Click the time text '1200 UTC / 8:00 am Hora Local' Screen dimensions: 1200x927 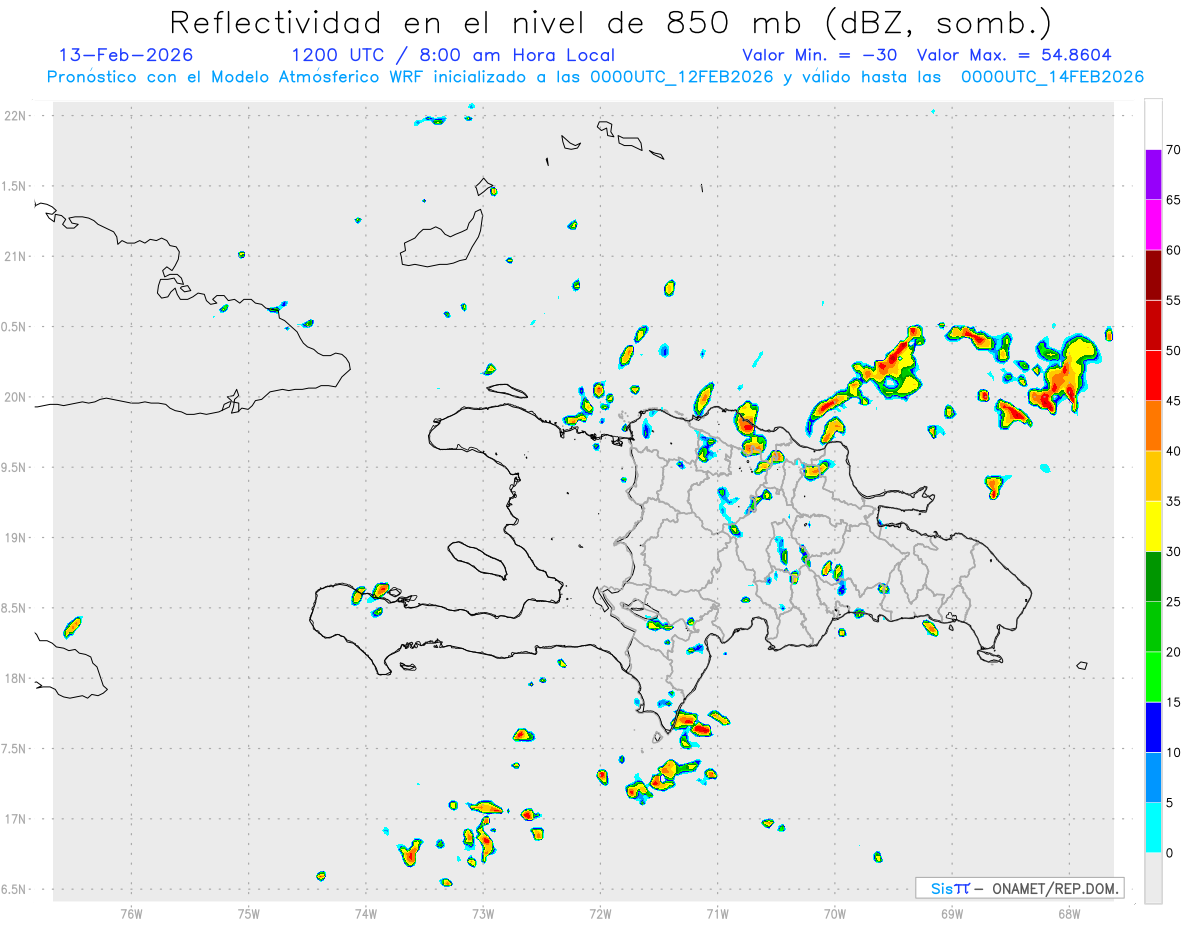point(453,55)
